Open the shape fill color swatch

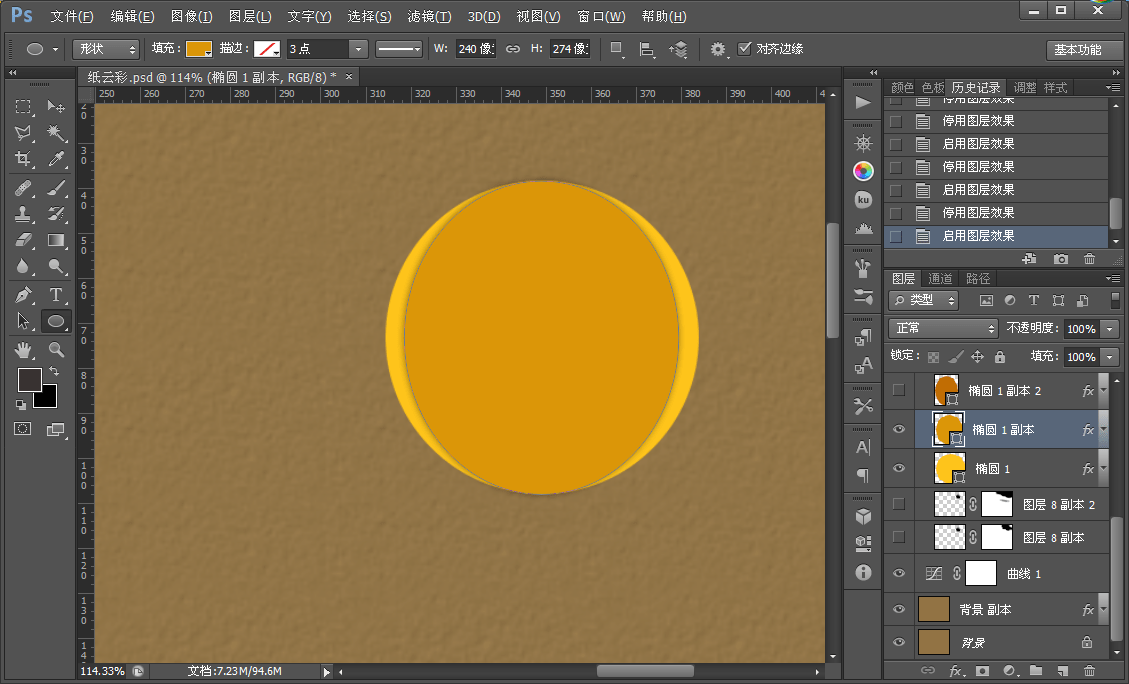(199, 49)
